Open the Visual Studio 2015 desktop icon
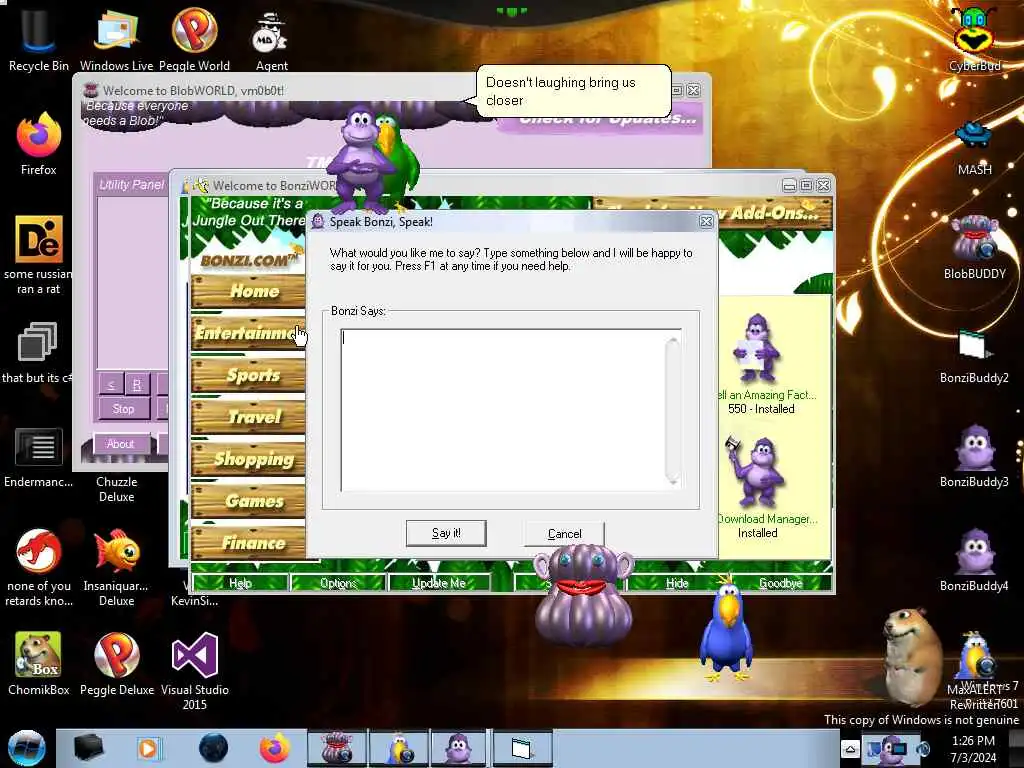The image size is (1024, 768). click(195, 671)
